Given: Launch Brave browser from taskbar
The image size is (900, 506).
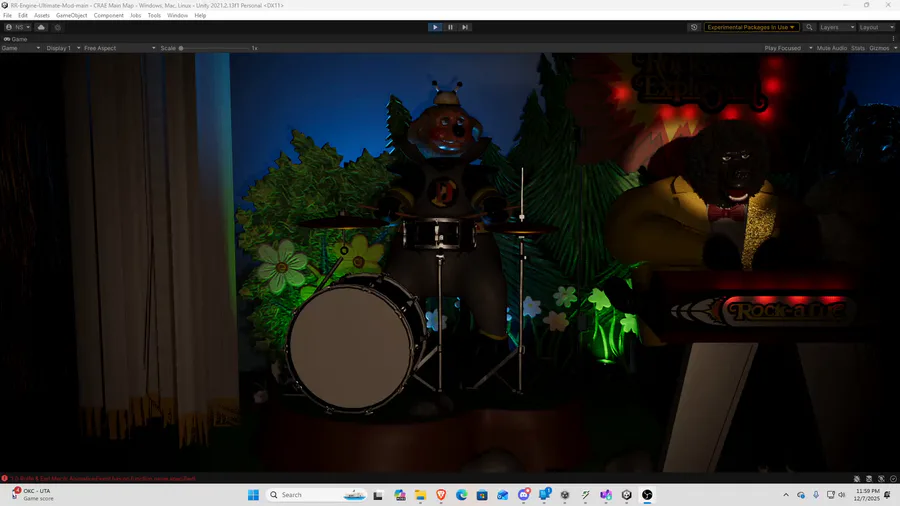Looking at the screenshot, I should click(x=441, y=495).
